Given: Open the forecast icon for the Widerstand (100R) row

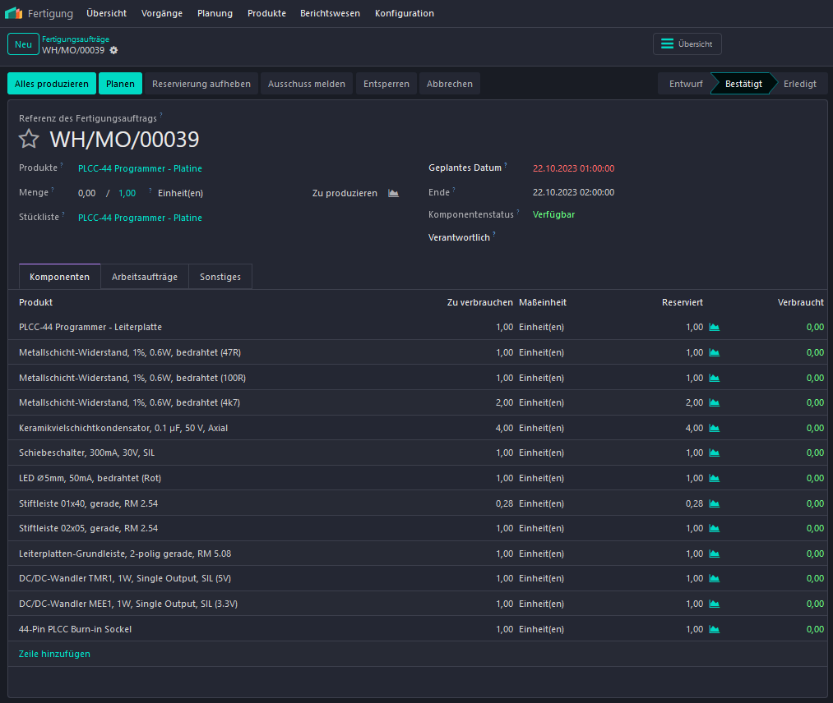Looking at the screenshot, I should 715,378.
